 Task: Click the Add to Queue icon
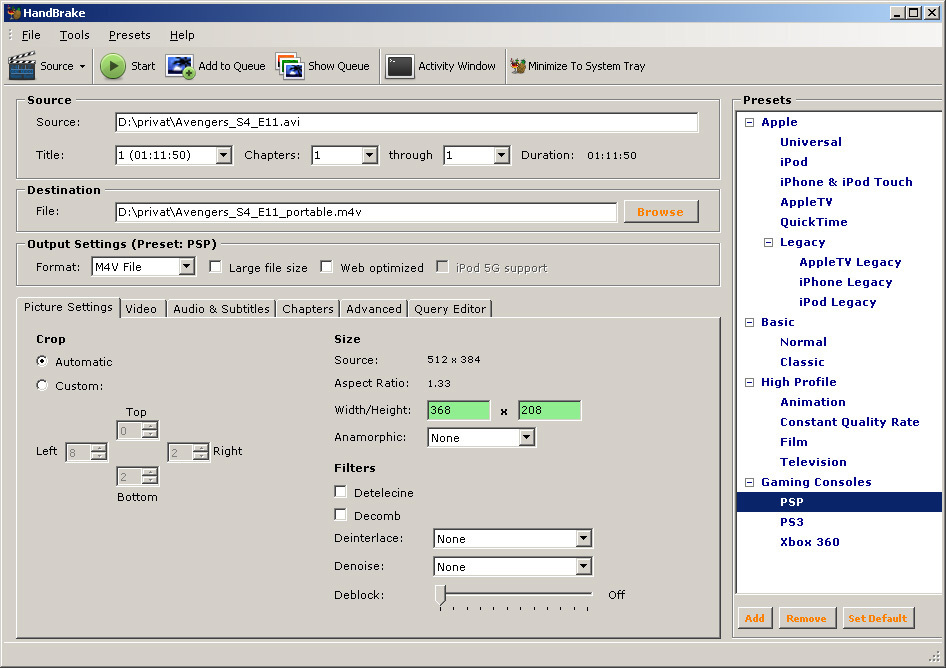(180, 66)
